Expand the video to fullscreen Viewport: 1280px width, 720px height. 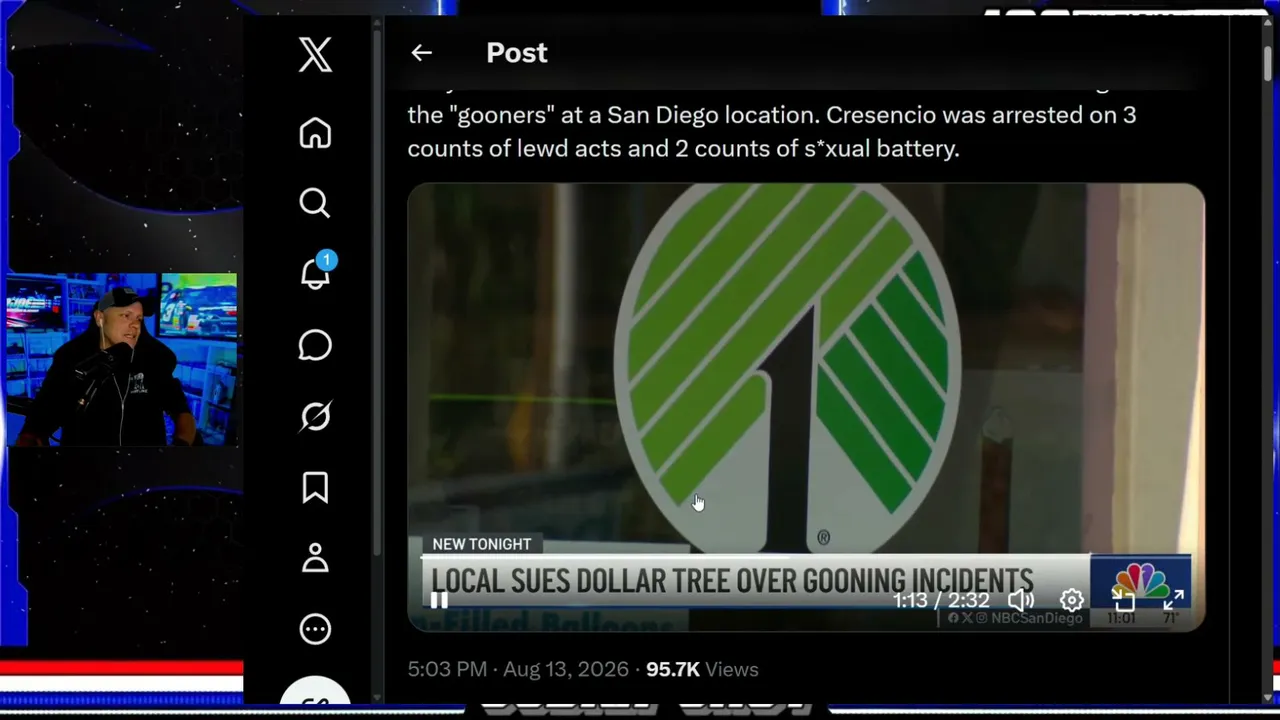tap(1174, 600)
